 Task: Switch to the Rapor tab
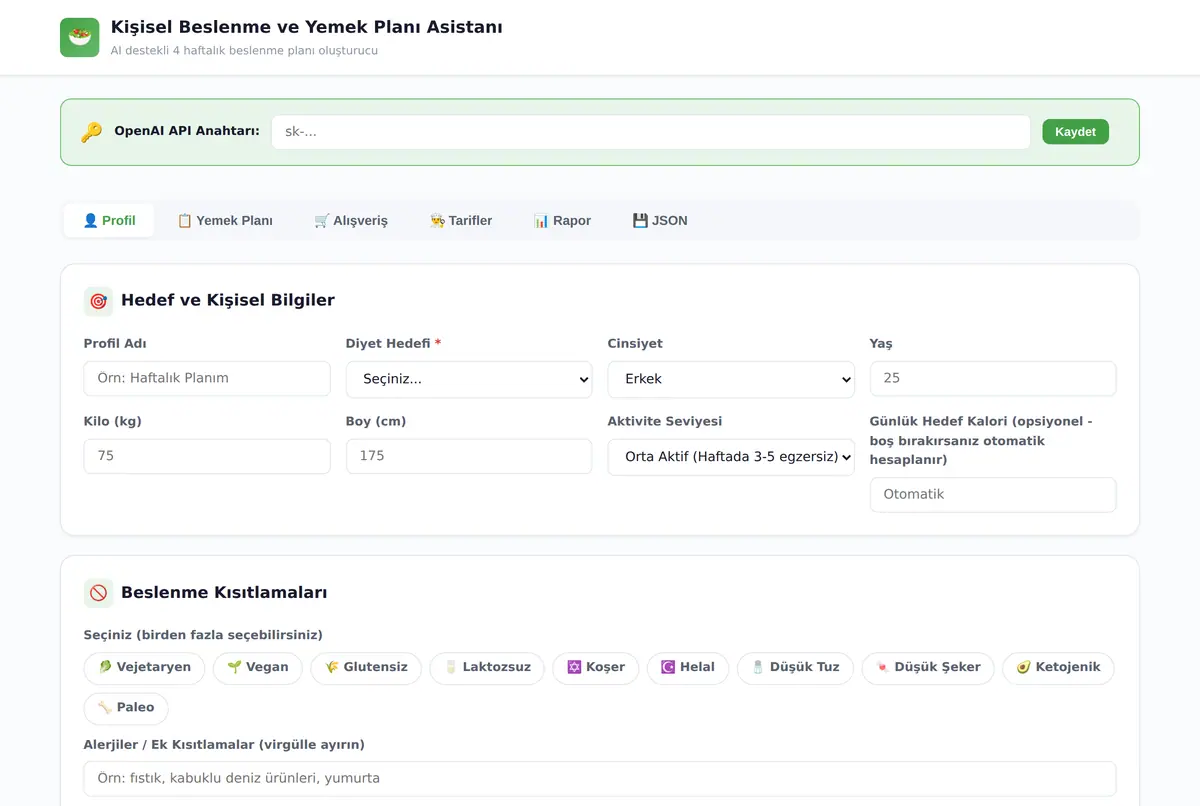point(562,221)
